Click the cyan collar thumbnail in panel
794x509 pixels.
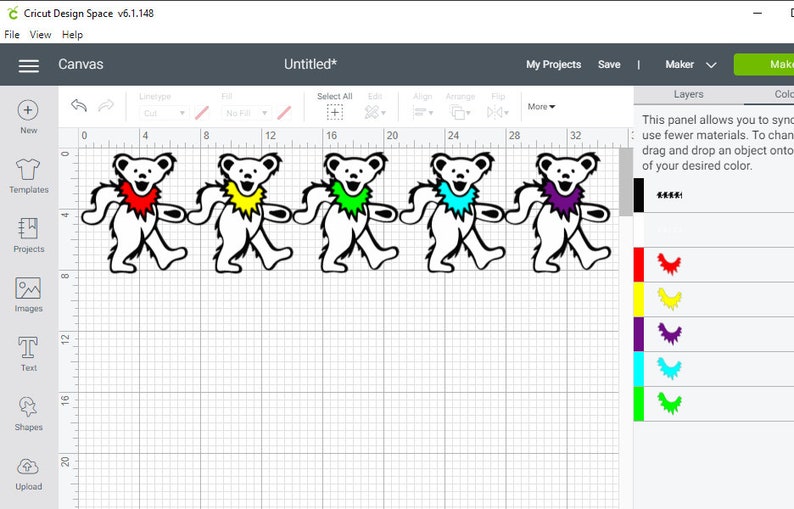click(669, 368)
